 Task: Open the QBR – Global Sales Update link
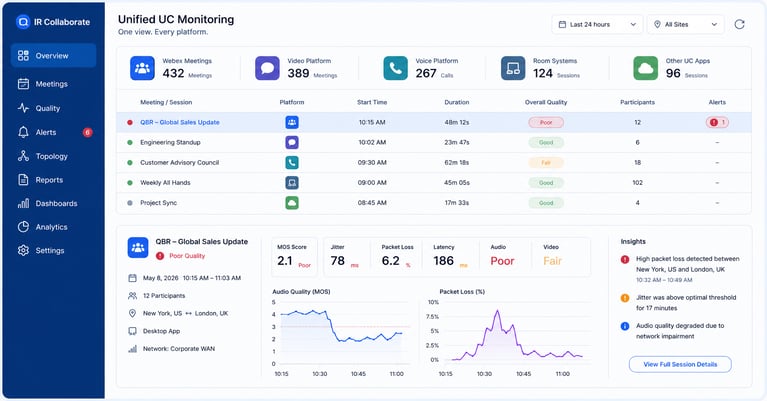point(180,122)
